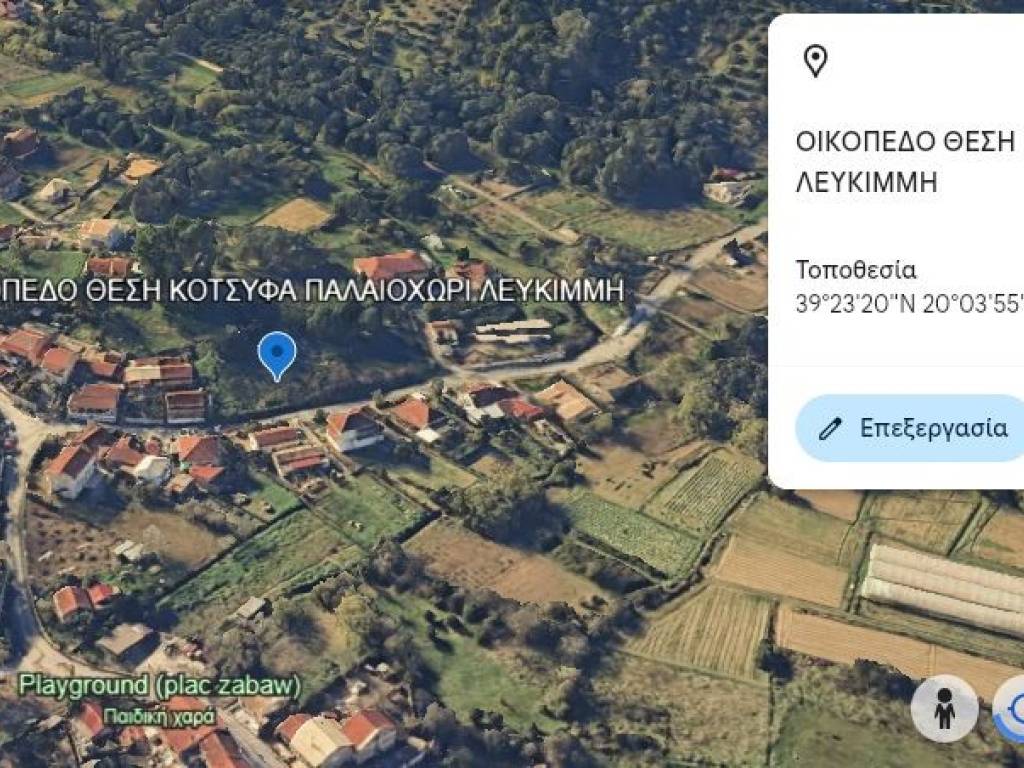Click the pencil icon beside Επεξεργασία

[830, 429]
